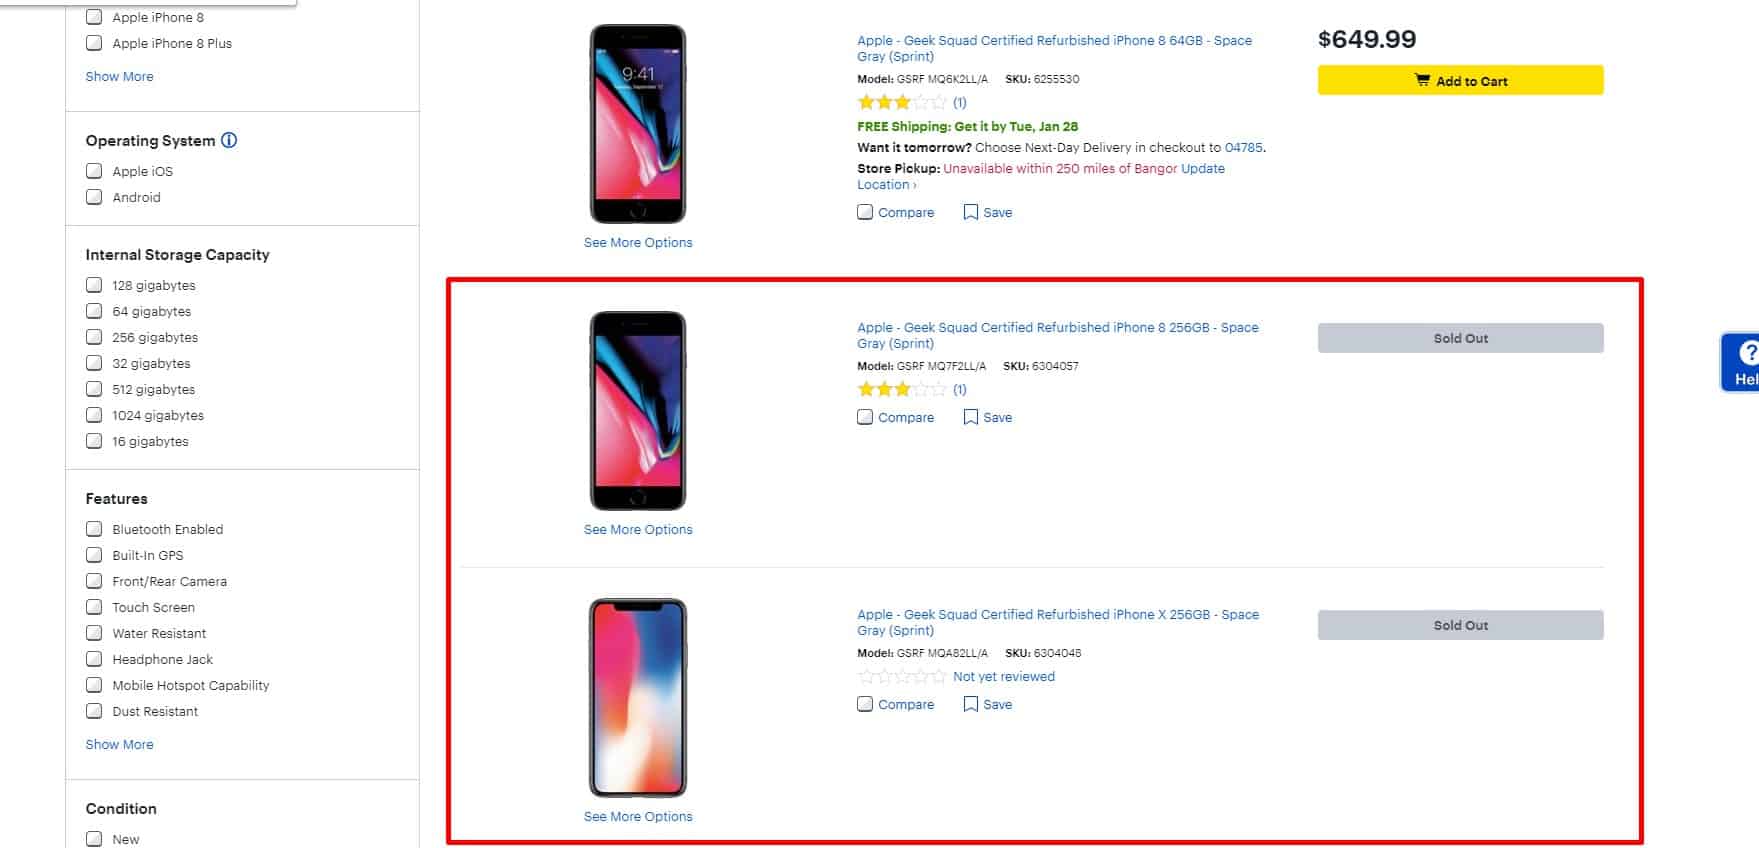Click the Save bookmark icon for iPhone 8 256GB

coord(970,417)
